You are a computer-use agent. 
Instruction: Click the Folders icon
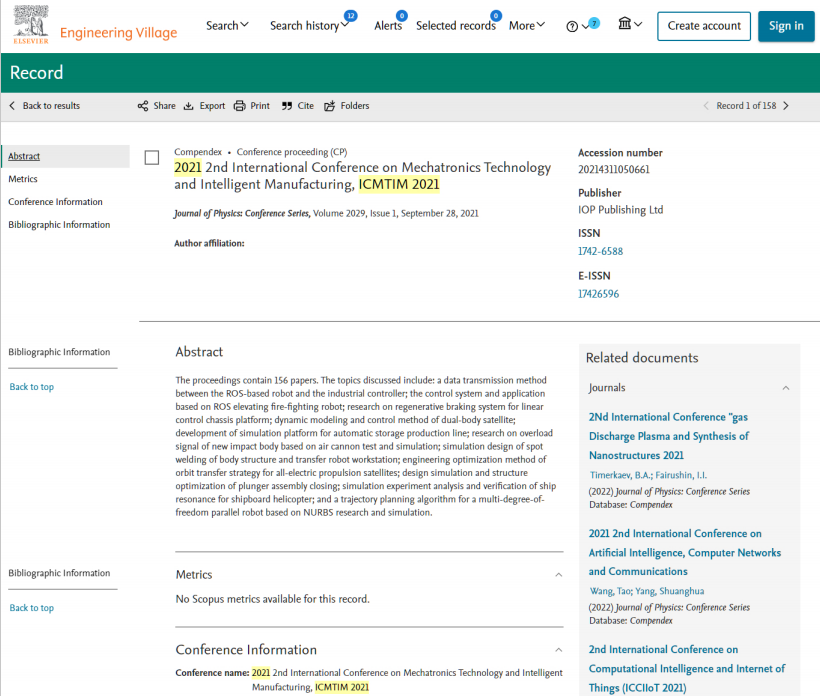point(329,106)
